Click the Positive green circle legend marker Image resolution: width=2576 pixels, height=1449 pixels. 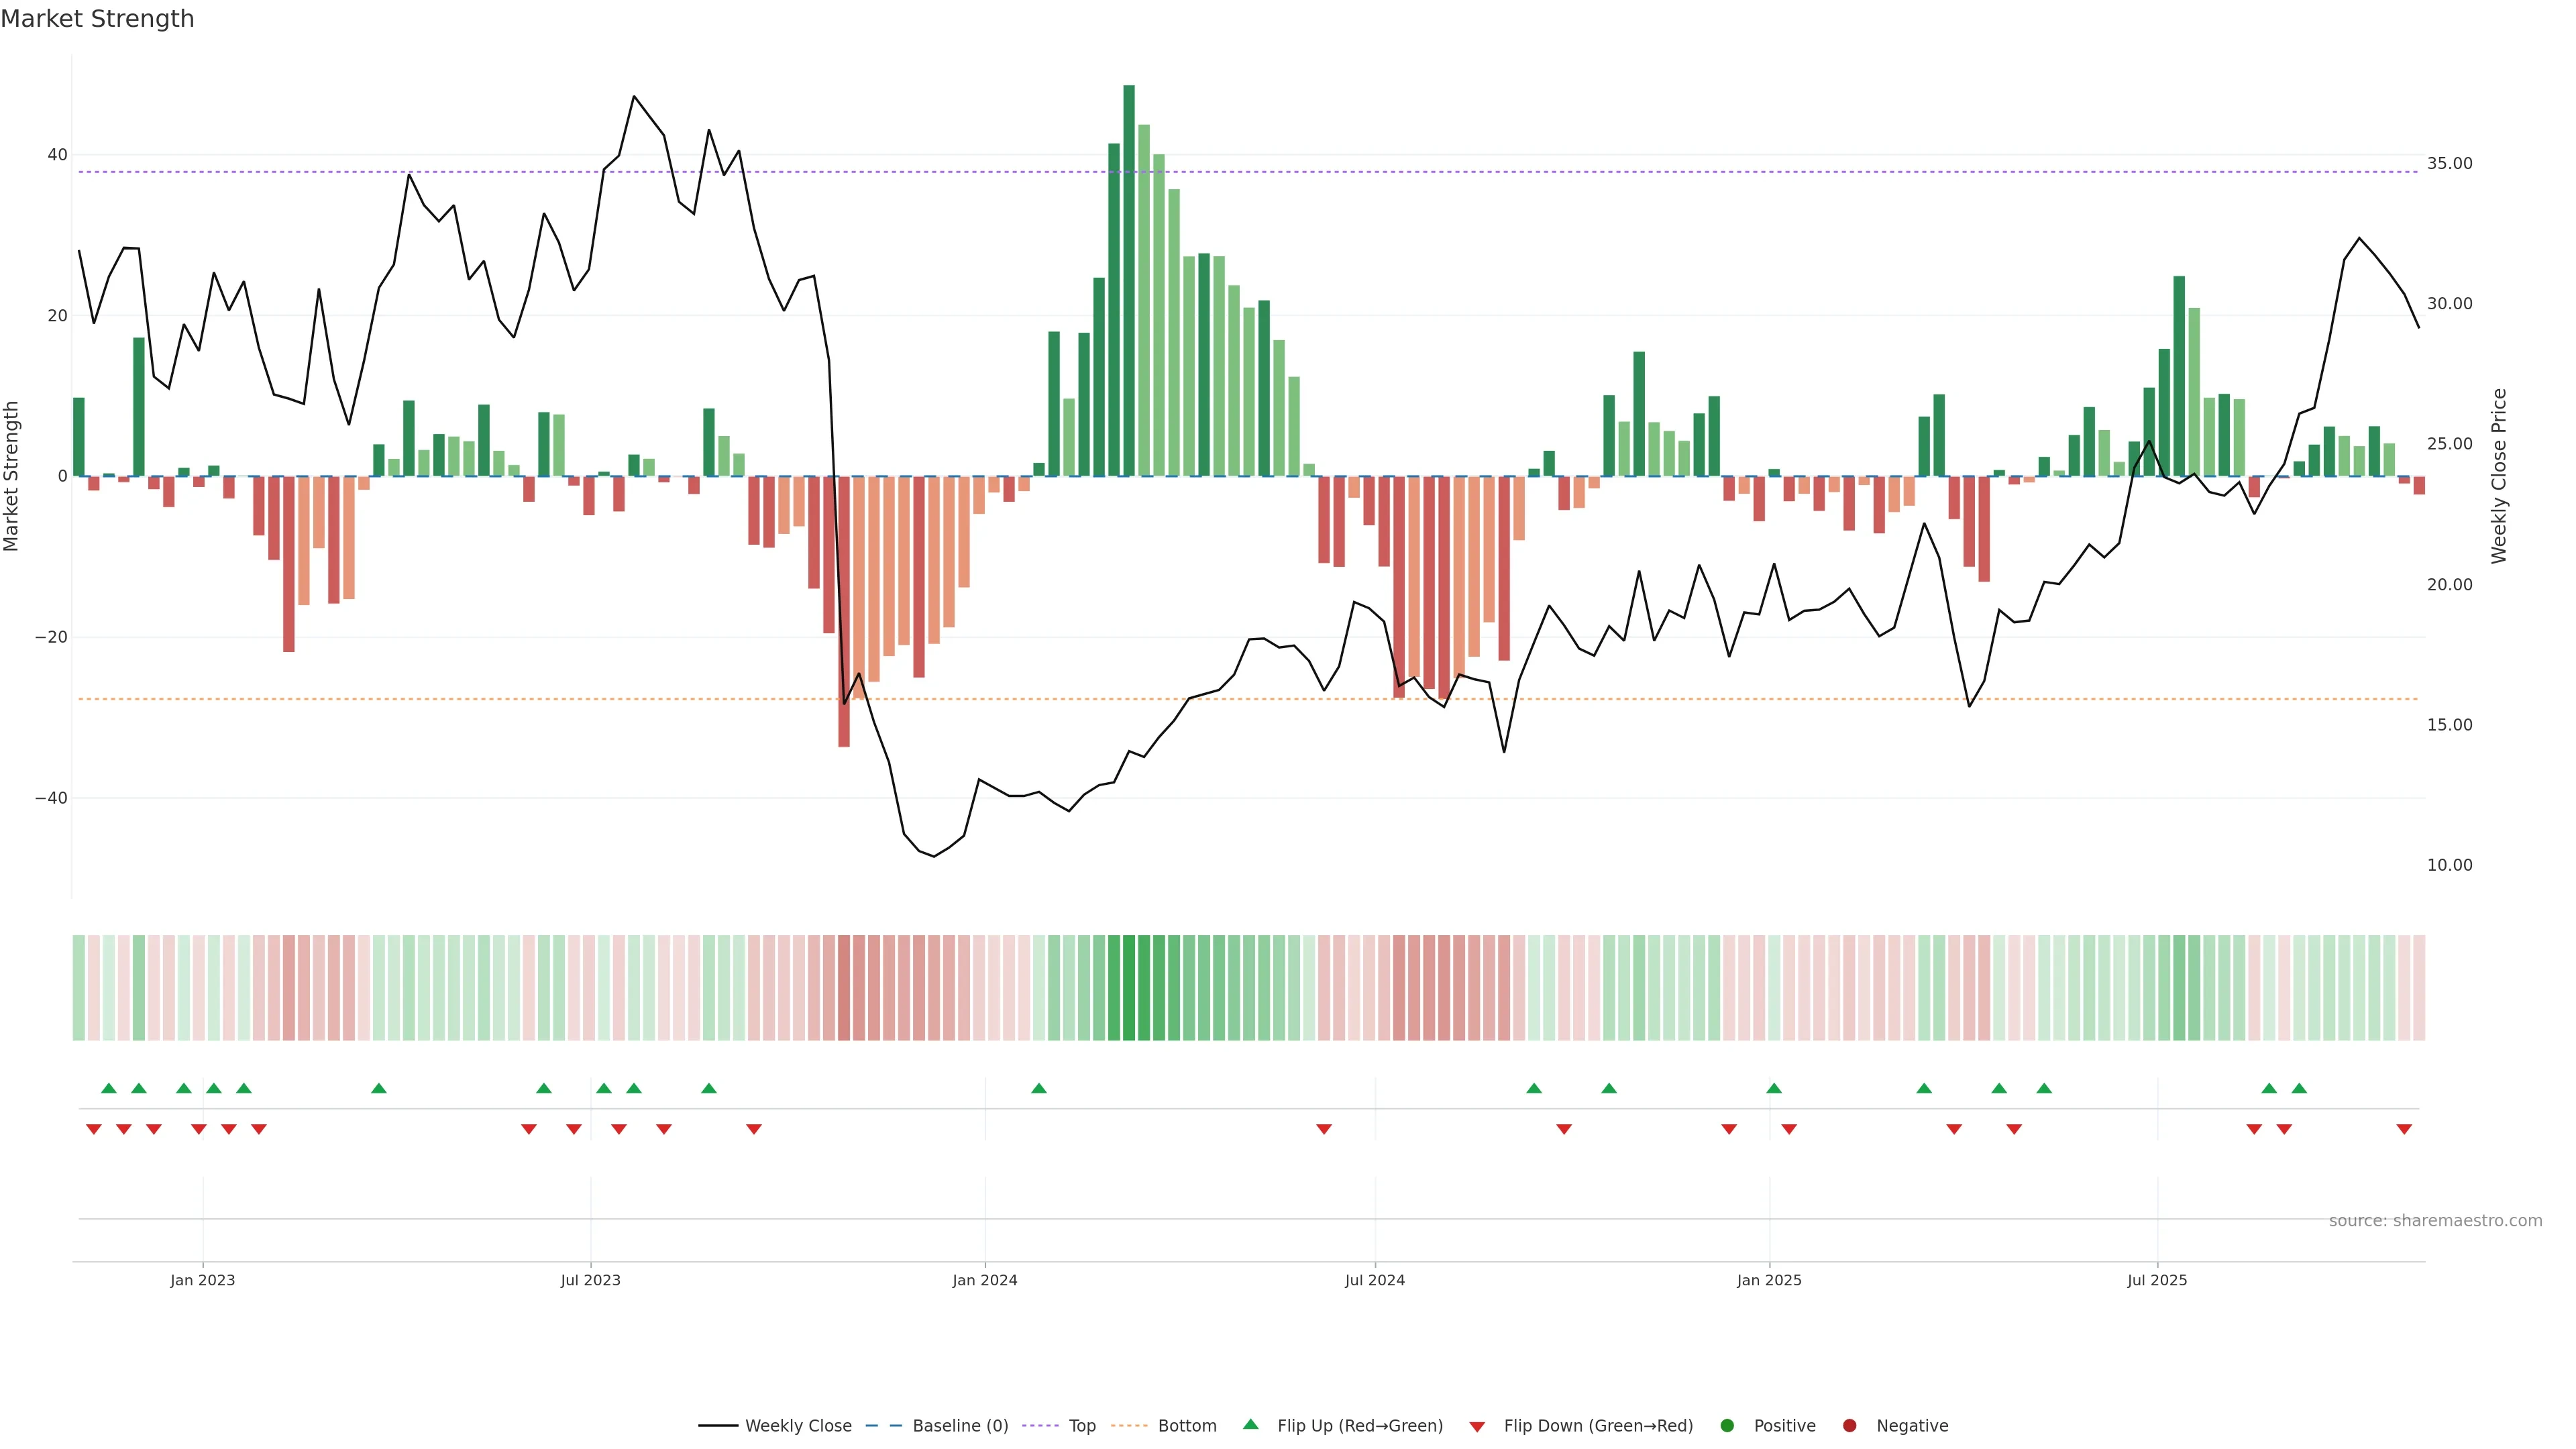pos(1727,1426)
